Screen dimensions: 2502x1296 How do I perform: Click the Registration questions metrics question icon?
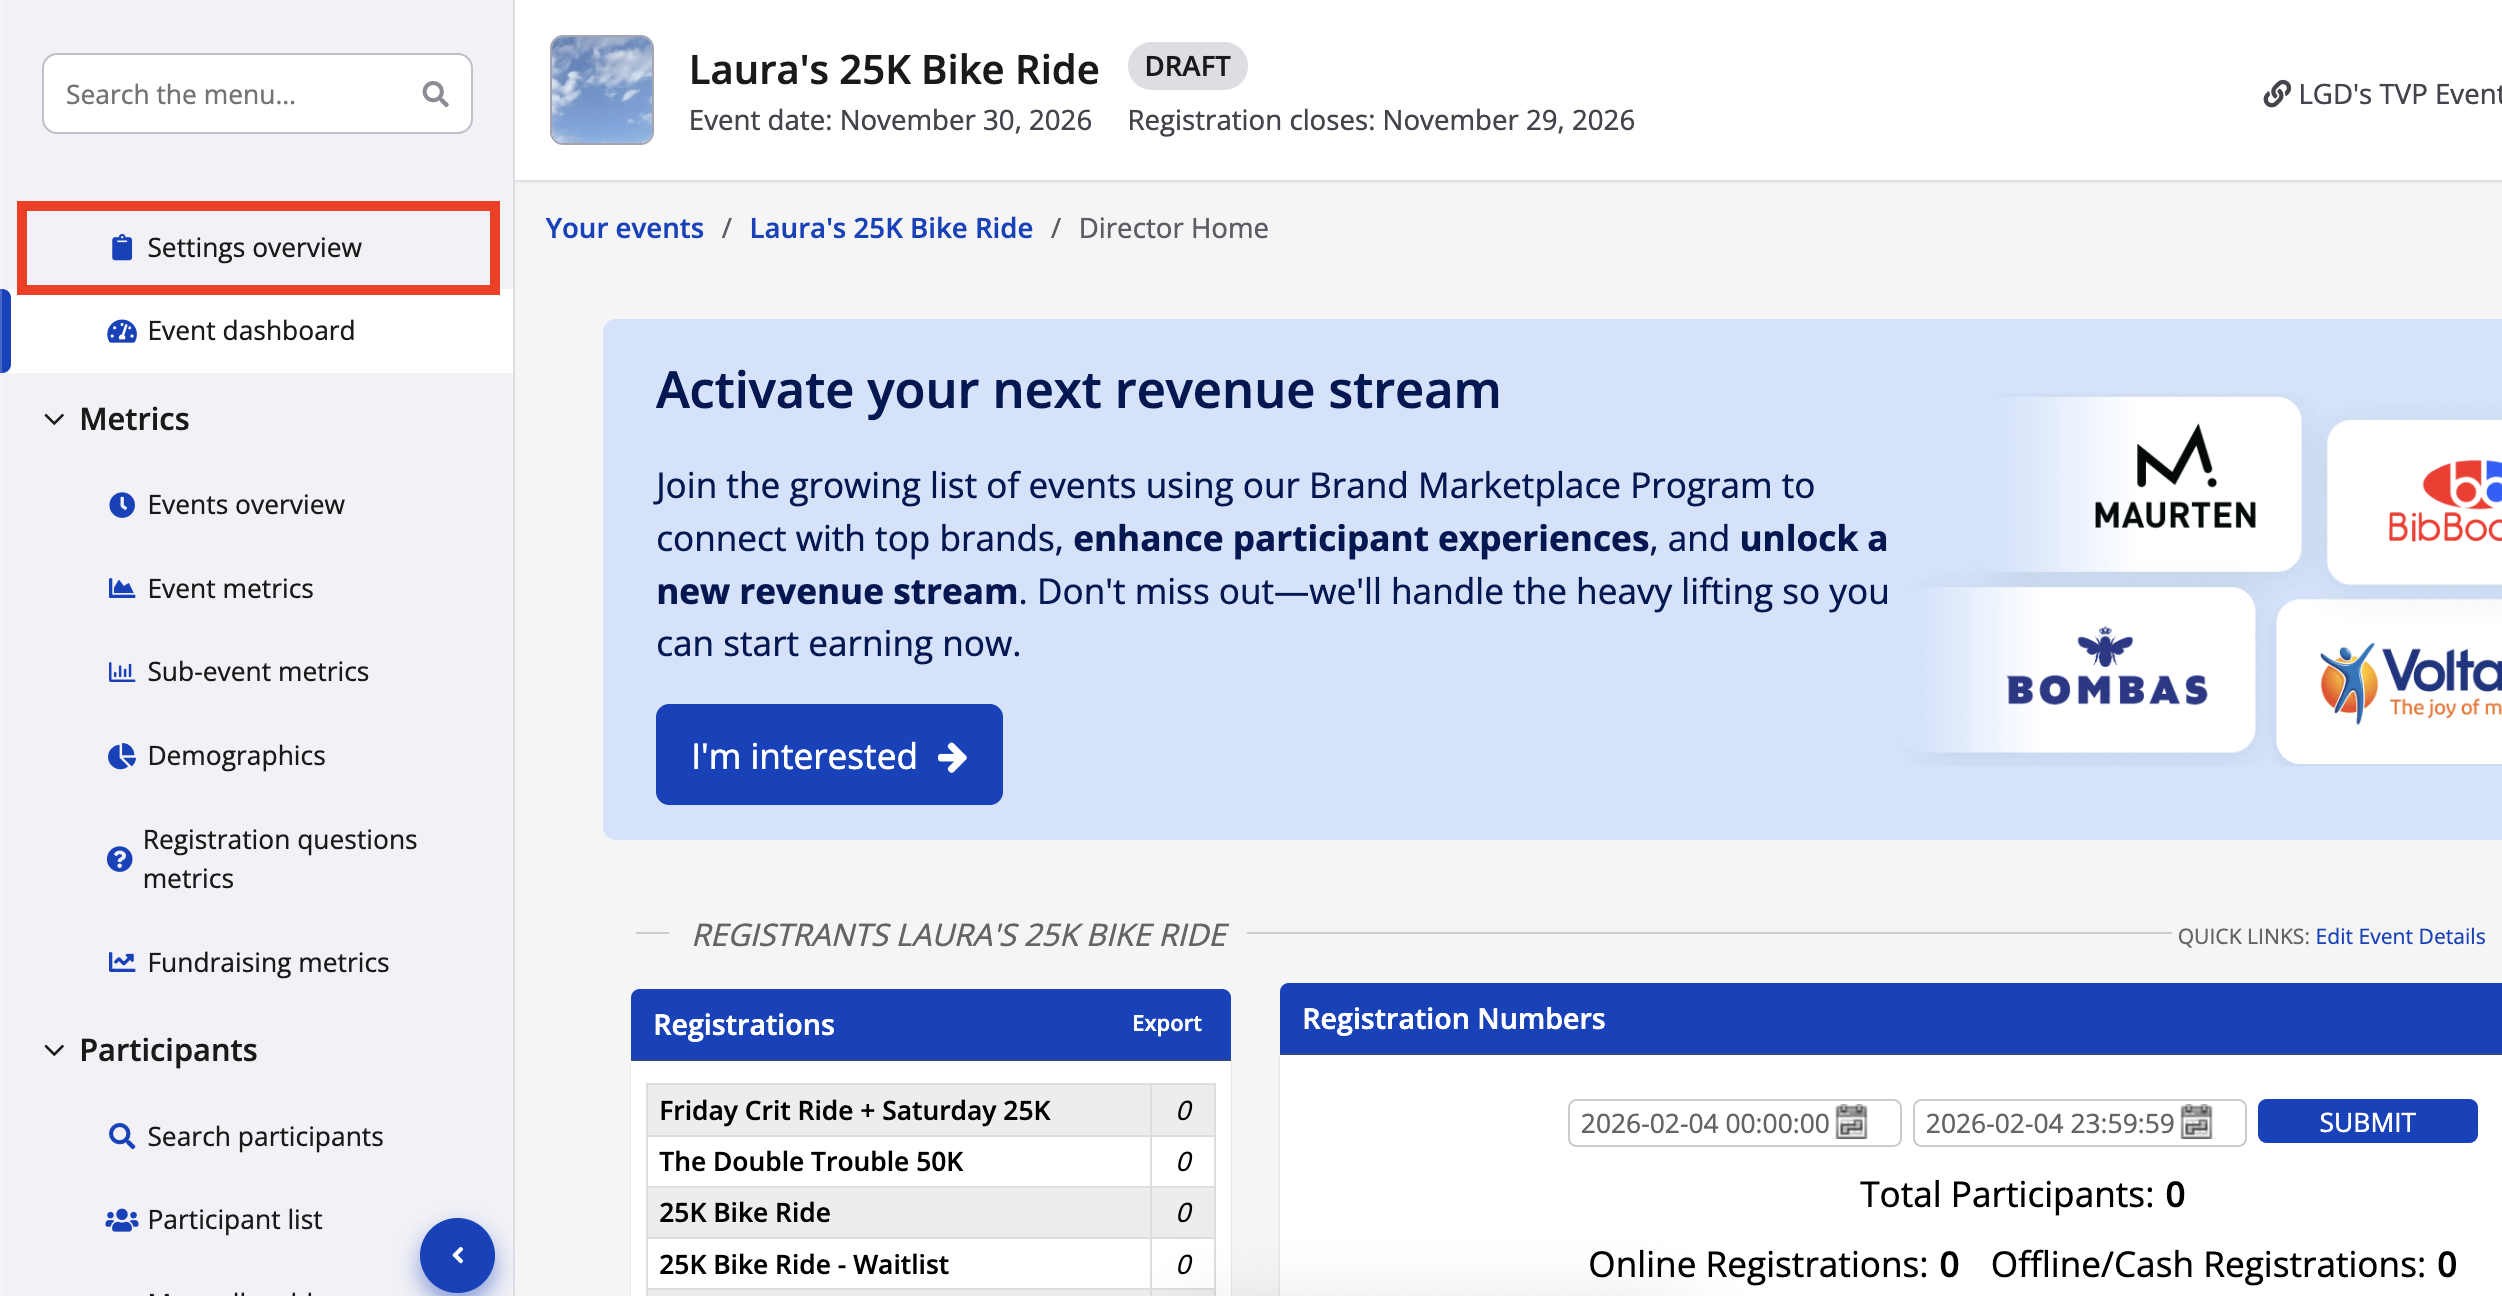tap(119, 859)
